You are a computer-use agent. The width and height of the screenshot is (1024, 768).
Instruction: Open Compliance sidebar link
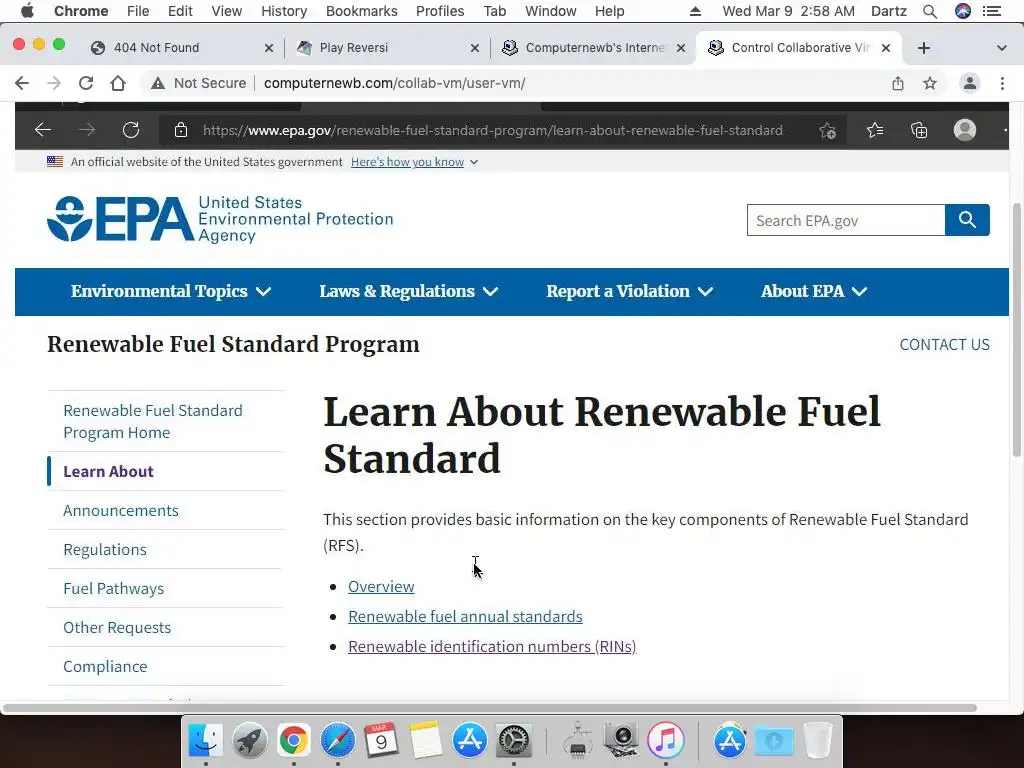pos(105,667)
